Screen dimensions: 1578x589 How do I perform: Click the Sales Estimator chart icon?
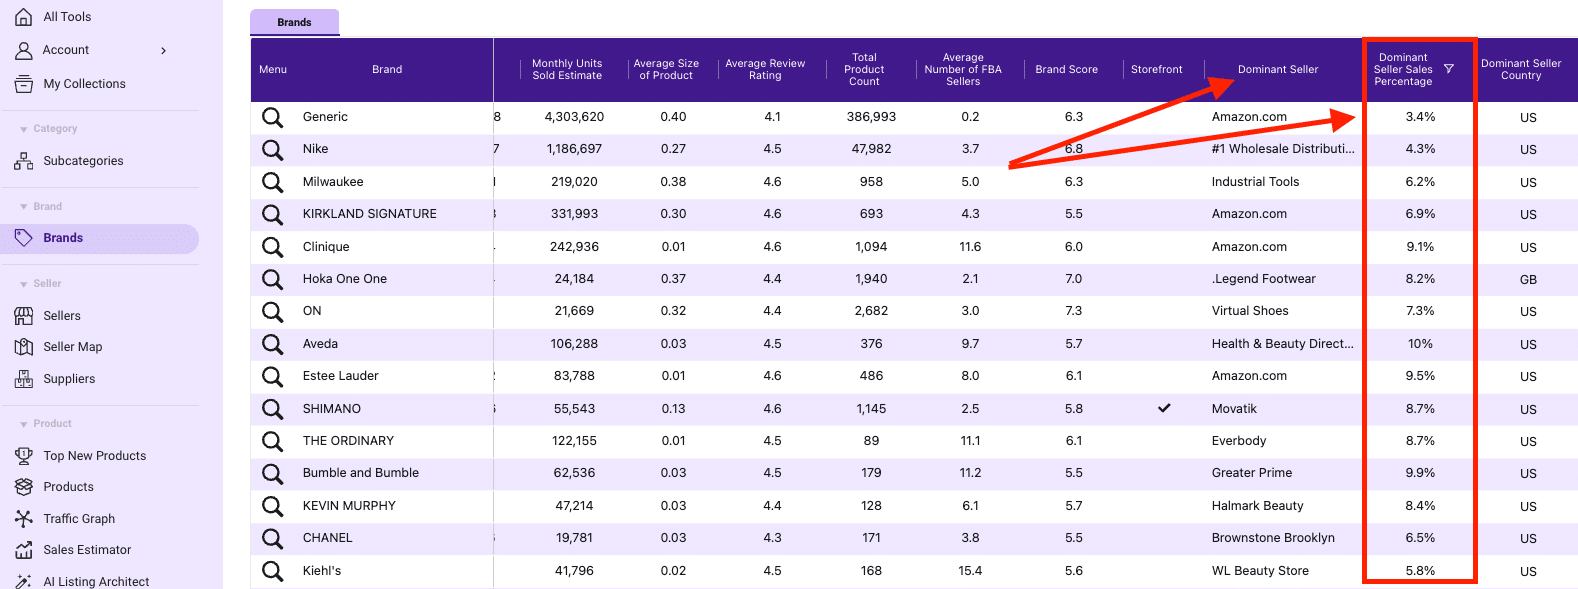click(x=24, y=550)
